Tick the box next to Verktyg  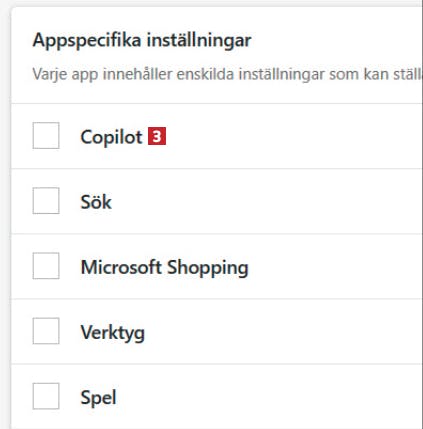click(46, 331)
